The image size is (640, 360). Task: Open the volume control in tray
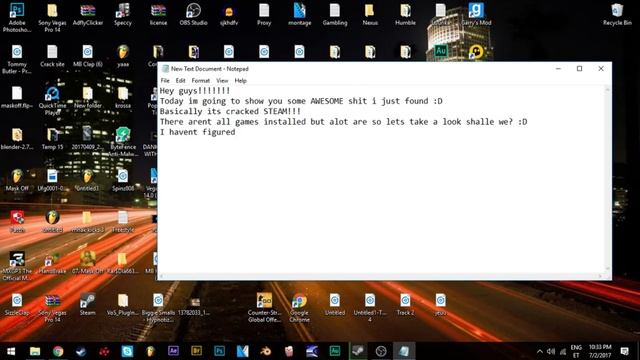(x=551, y=351)
